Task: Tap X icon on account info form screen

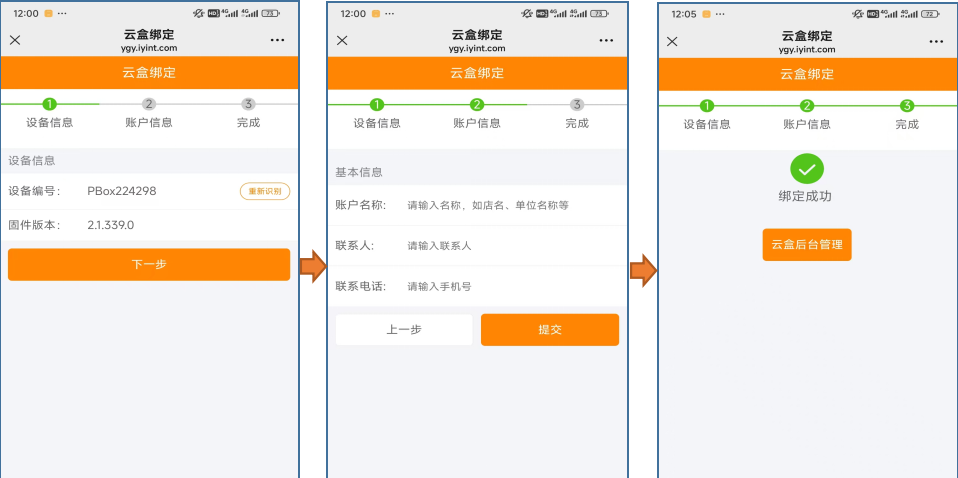Action: click(342, 40)
